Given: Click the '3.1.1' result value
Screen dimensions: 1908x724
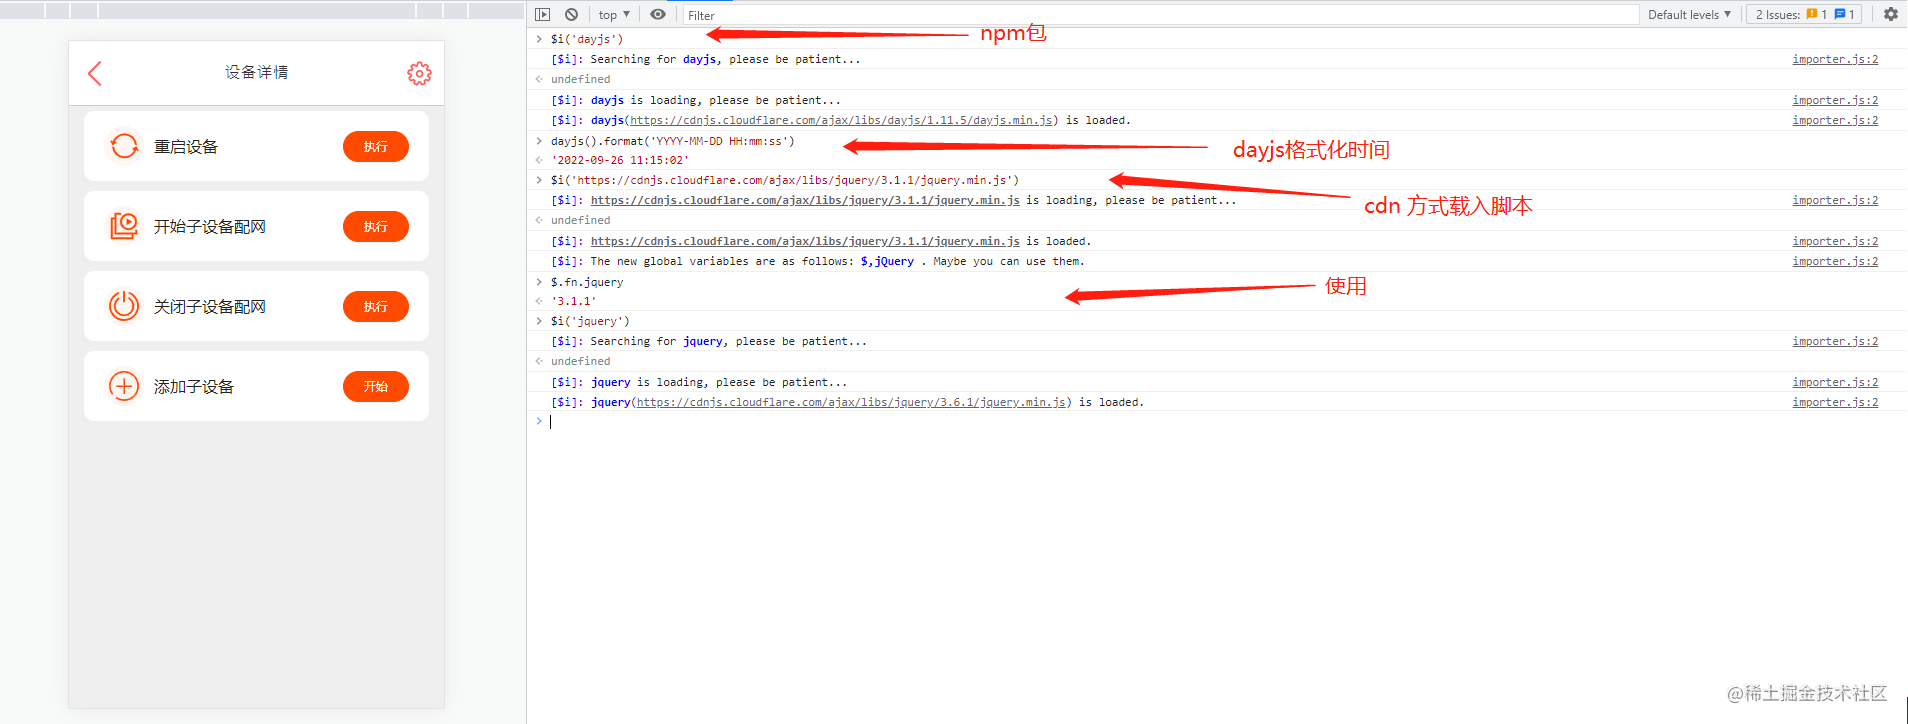Looking at the screenshot, I should point(573,301).
